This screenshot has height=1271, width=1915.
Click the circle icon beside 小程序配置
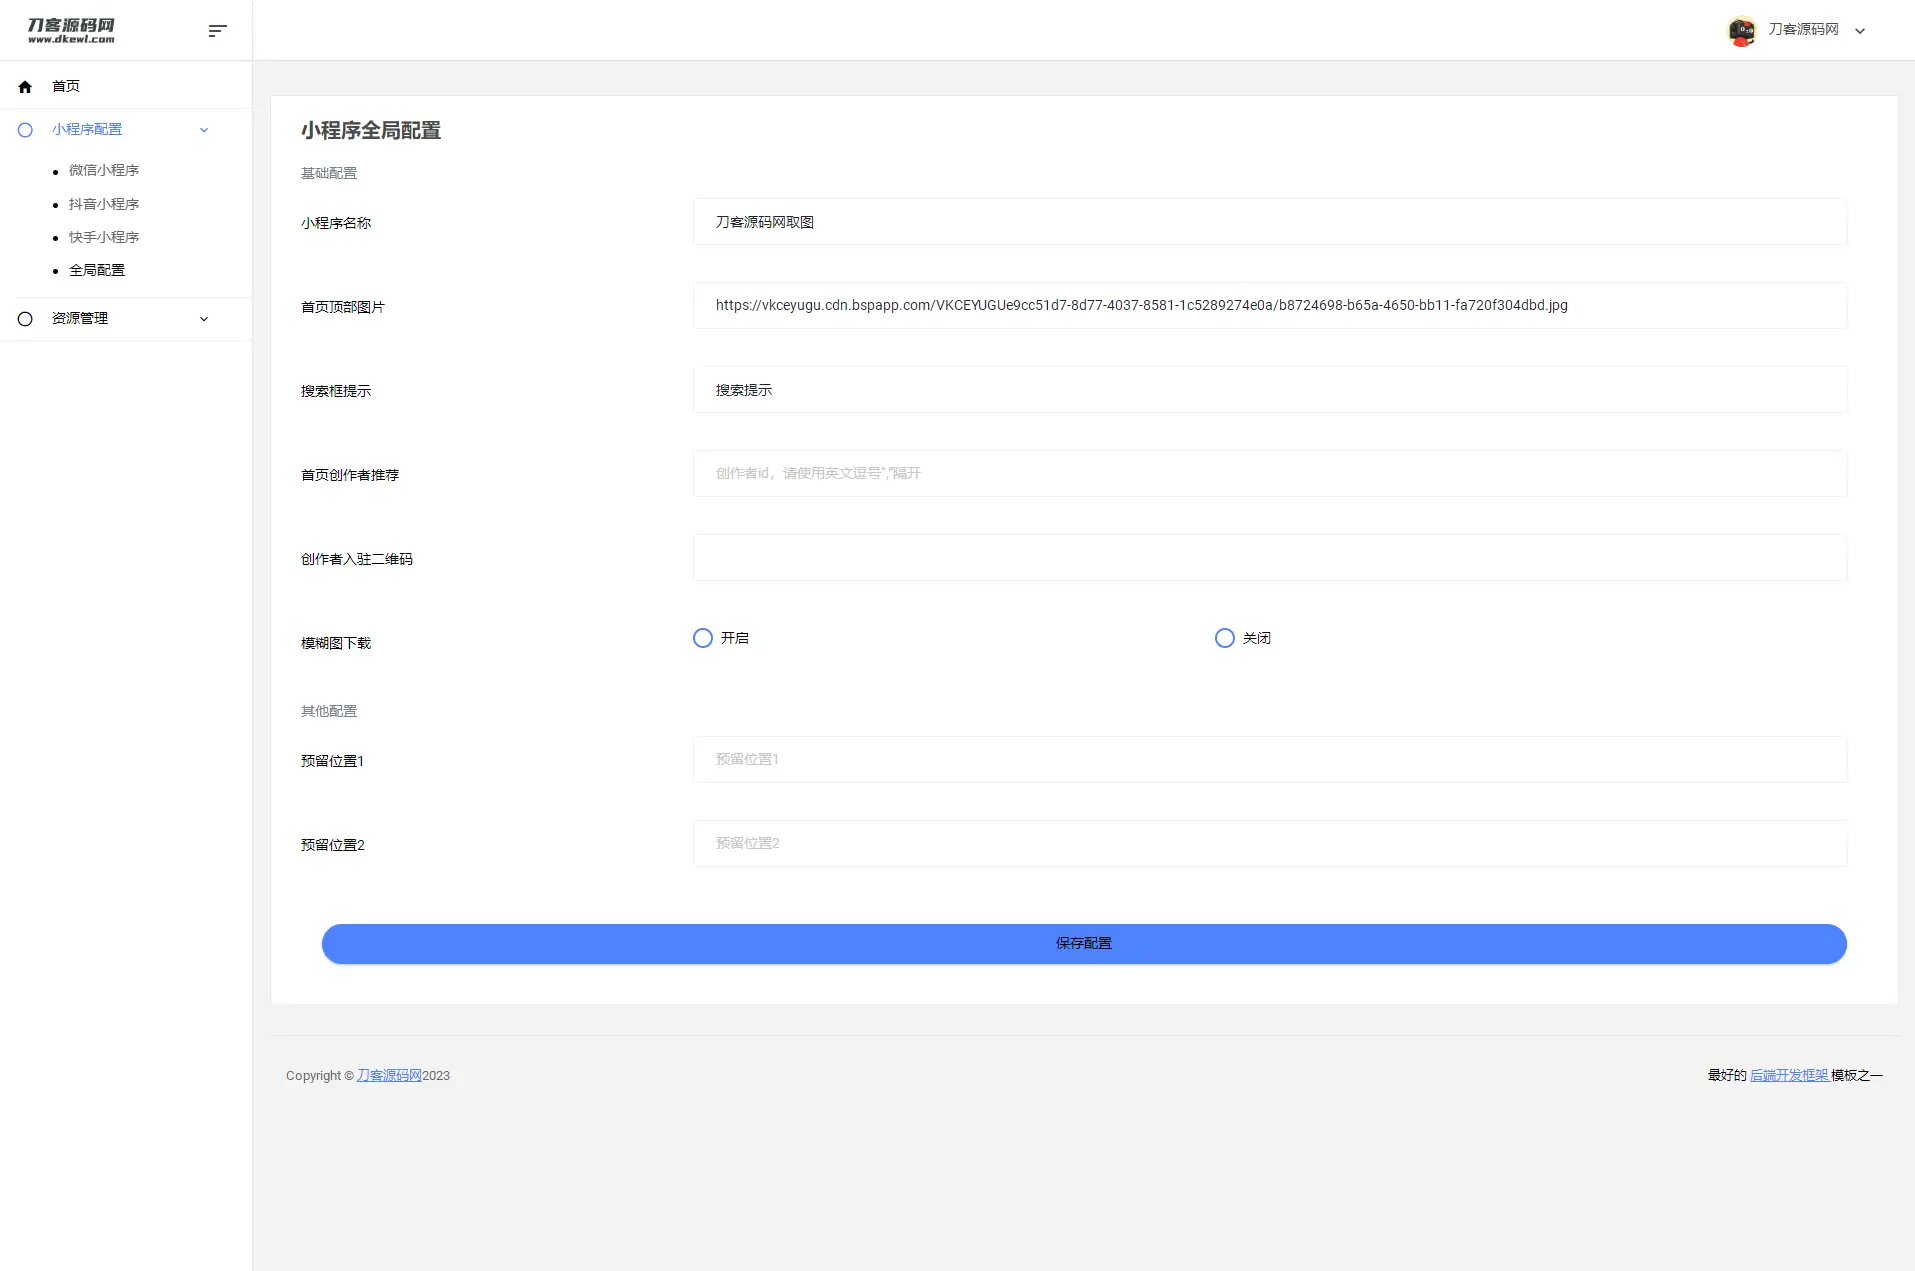[25, 130]
